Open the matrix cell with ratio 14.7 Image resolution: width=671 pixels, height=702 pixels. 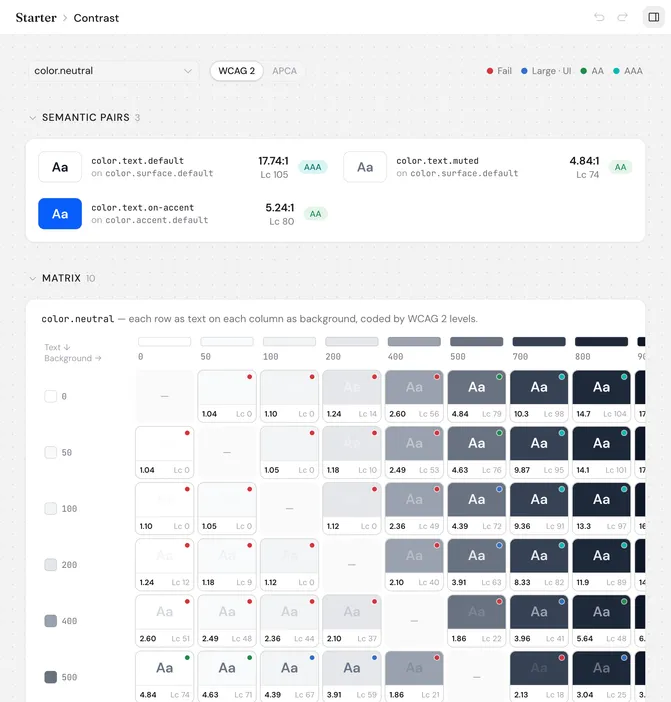[601, 396]
